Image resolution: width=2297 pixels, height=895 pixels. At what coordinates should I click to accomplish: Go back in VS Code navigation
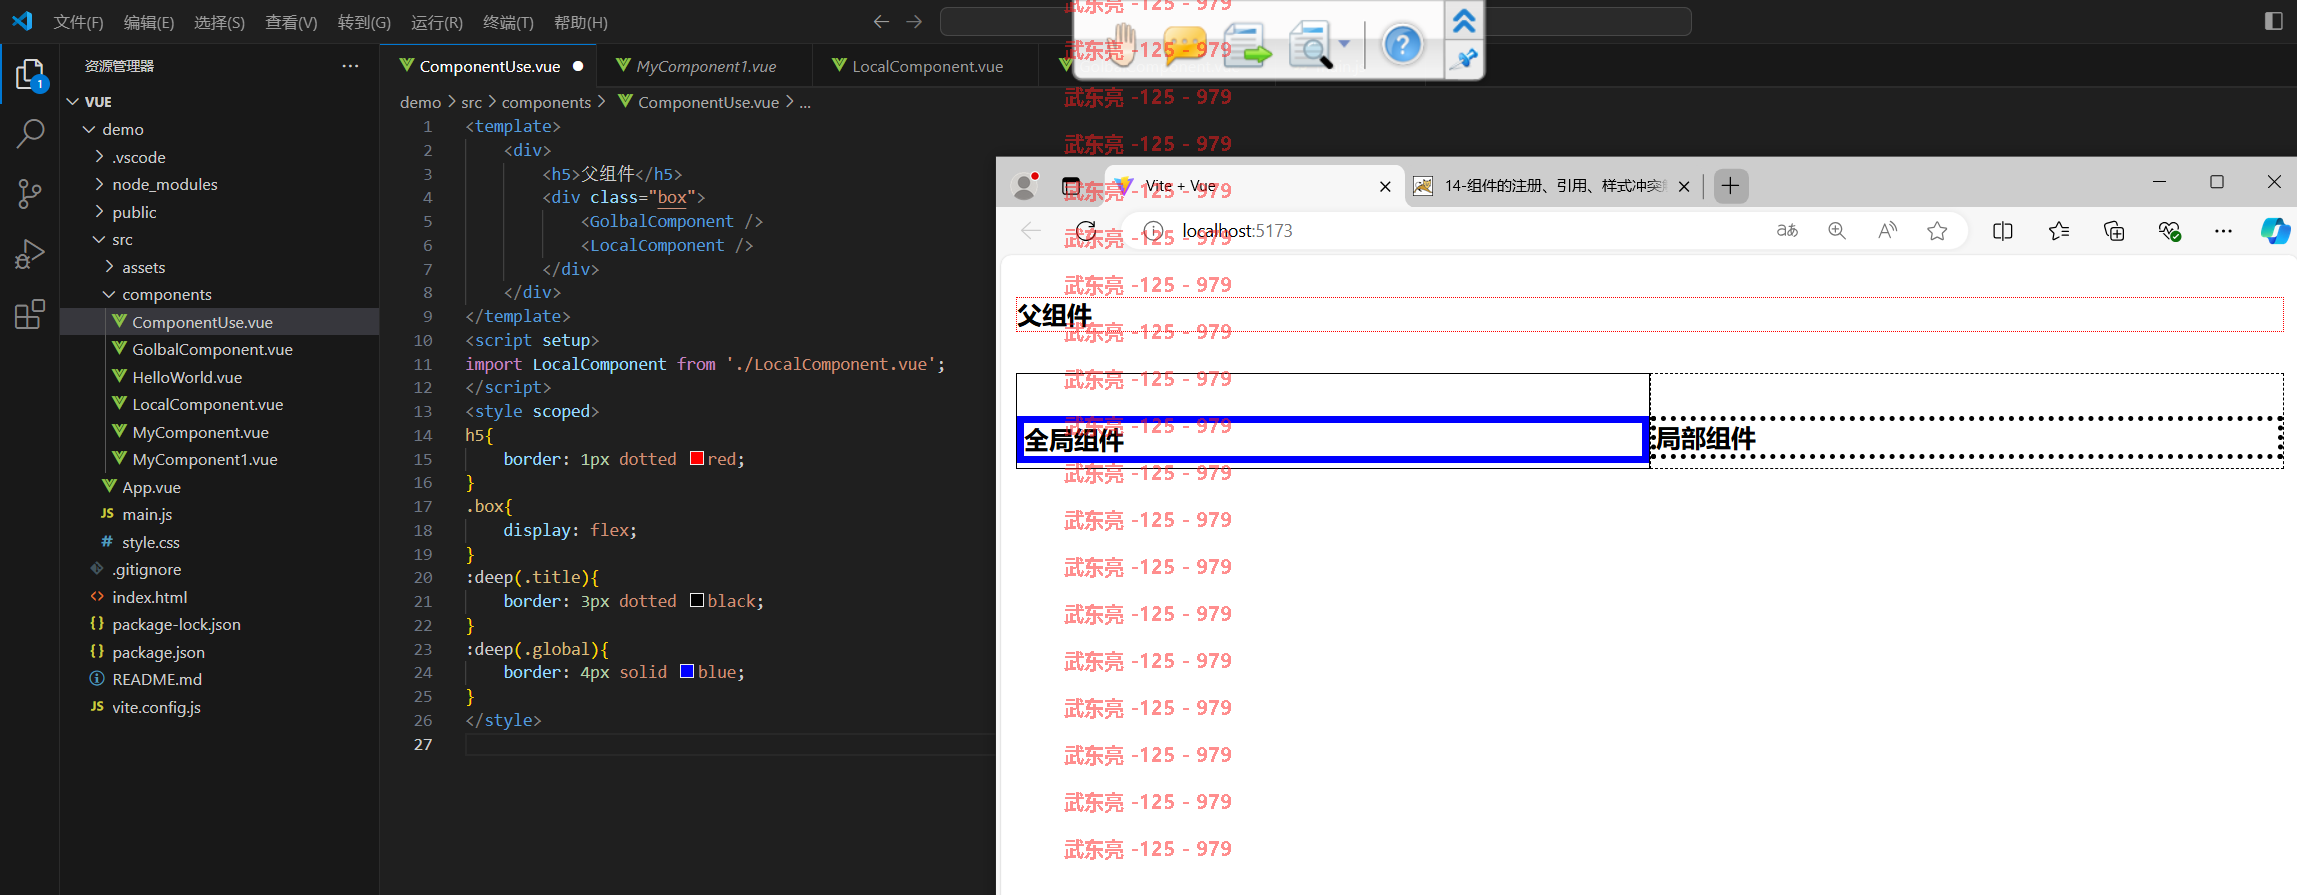coord(881,21)
